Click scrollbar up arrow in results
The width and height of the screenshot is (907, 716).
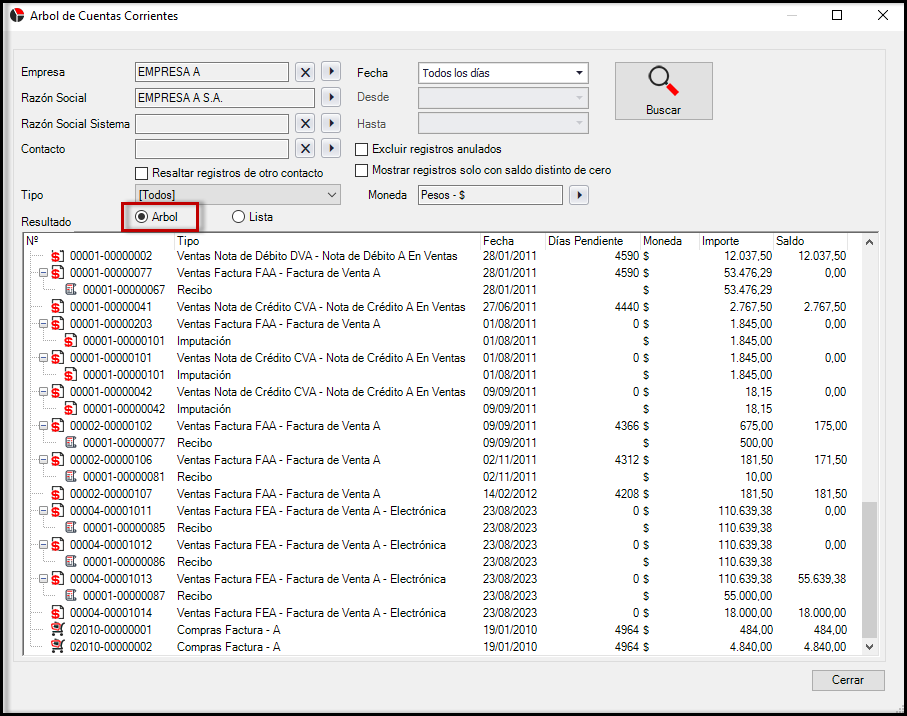(869, 242)
